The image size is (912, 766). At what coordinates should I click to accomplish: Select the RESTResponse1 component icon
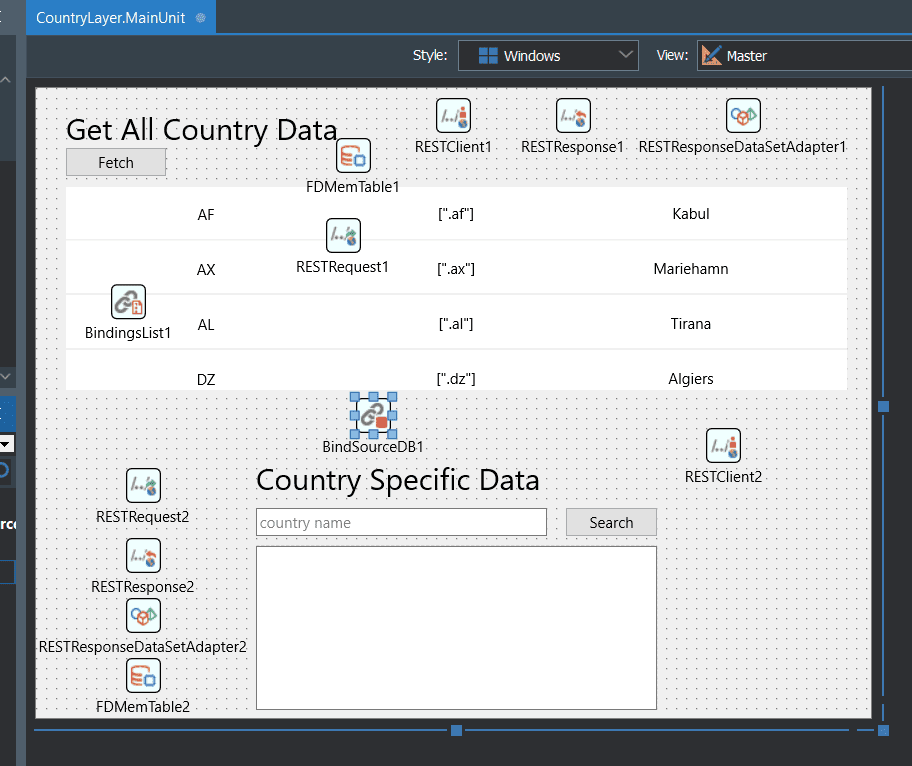pos(573,116)
